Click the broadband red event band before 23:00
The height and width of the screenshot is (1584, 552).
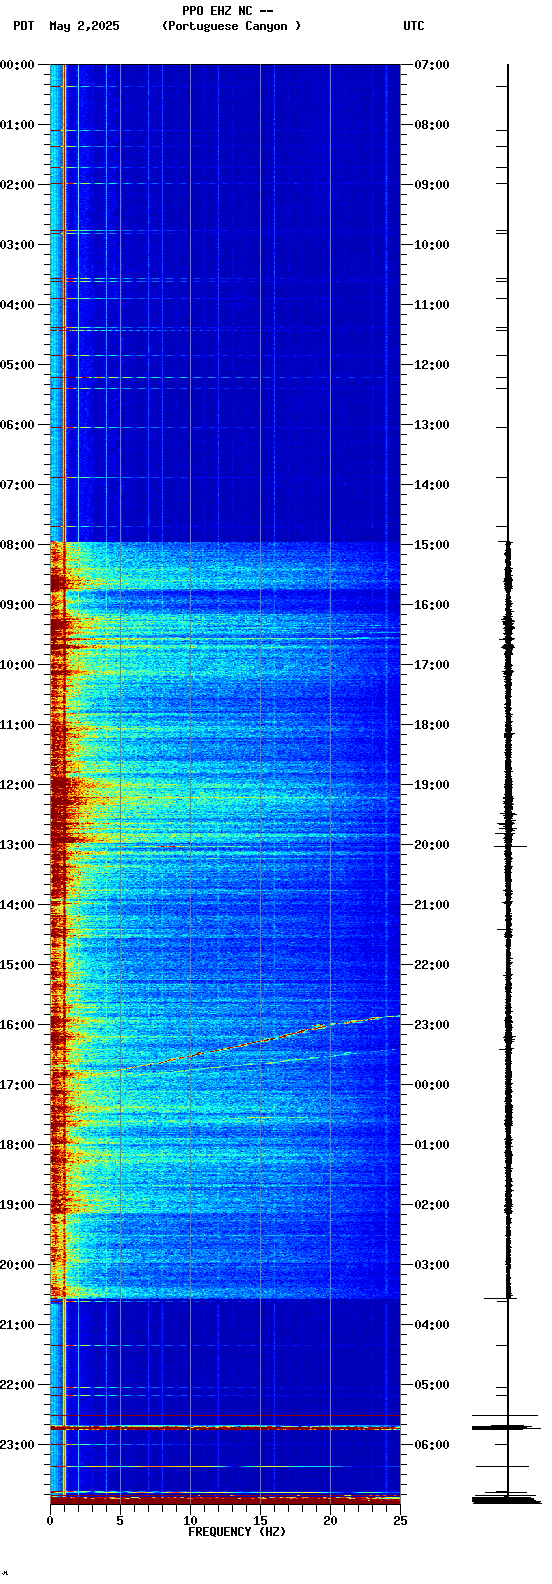225,1427
